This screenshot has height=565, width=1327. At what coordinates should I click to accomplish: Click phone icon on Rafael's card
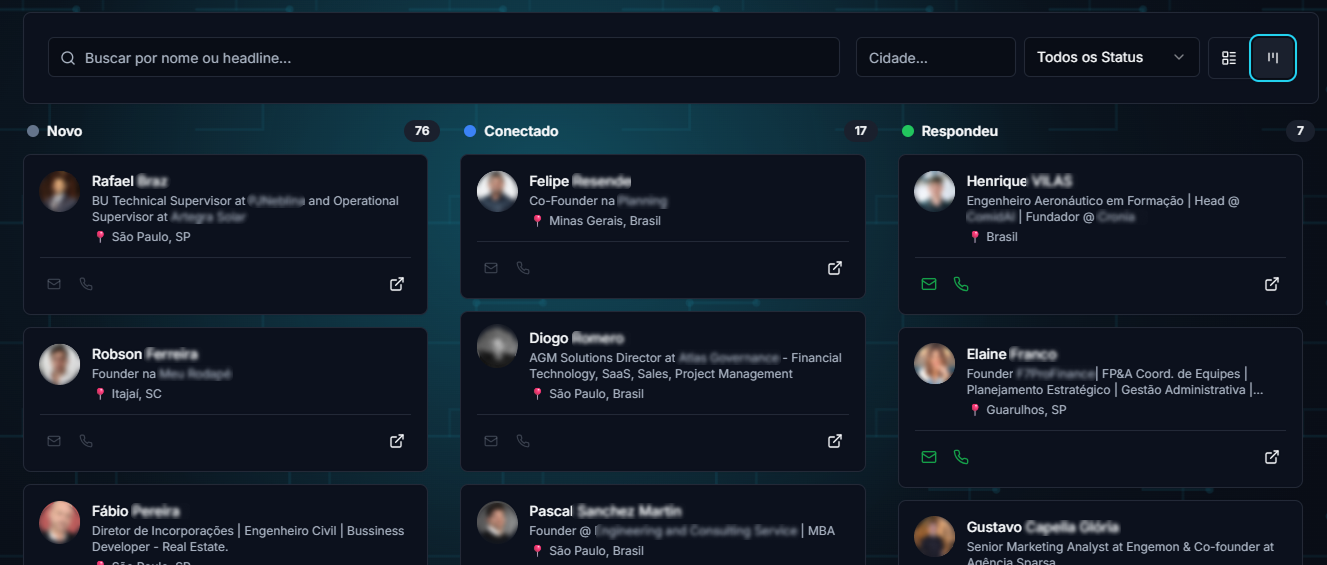pos(86,284)
